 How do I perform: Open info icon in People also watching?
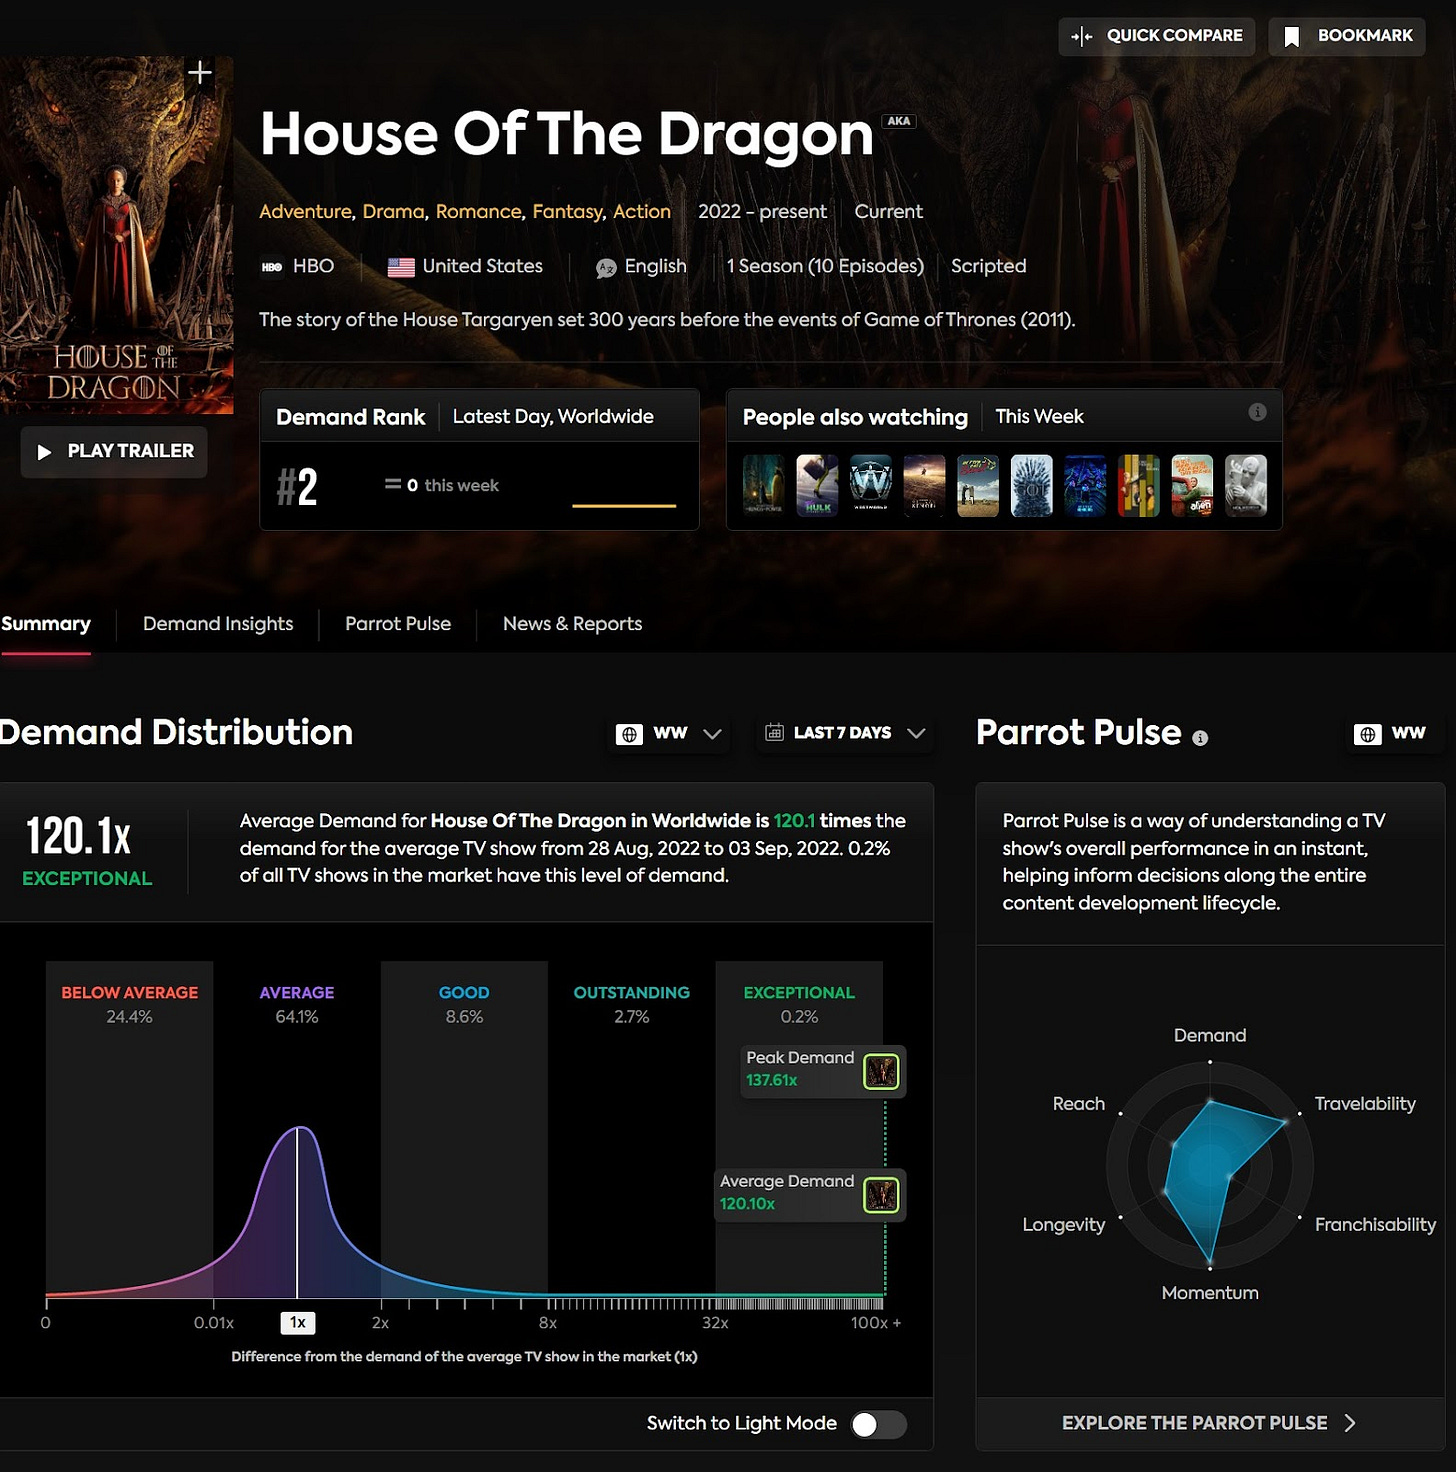1257,412
